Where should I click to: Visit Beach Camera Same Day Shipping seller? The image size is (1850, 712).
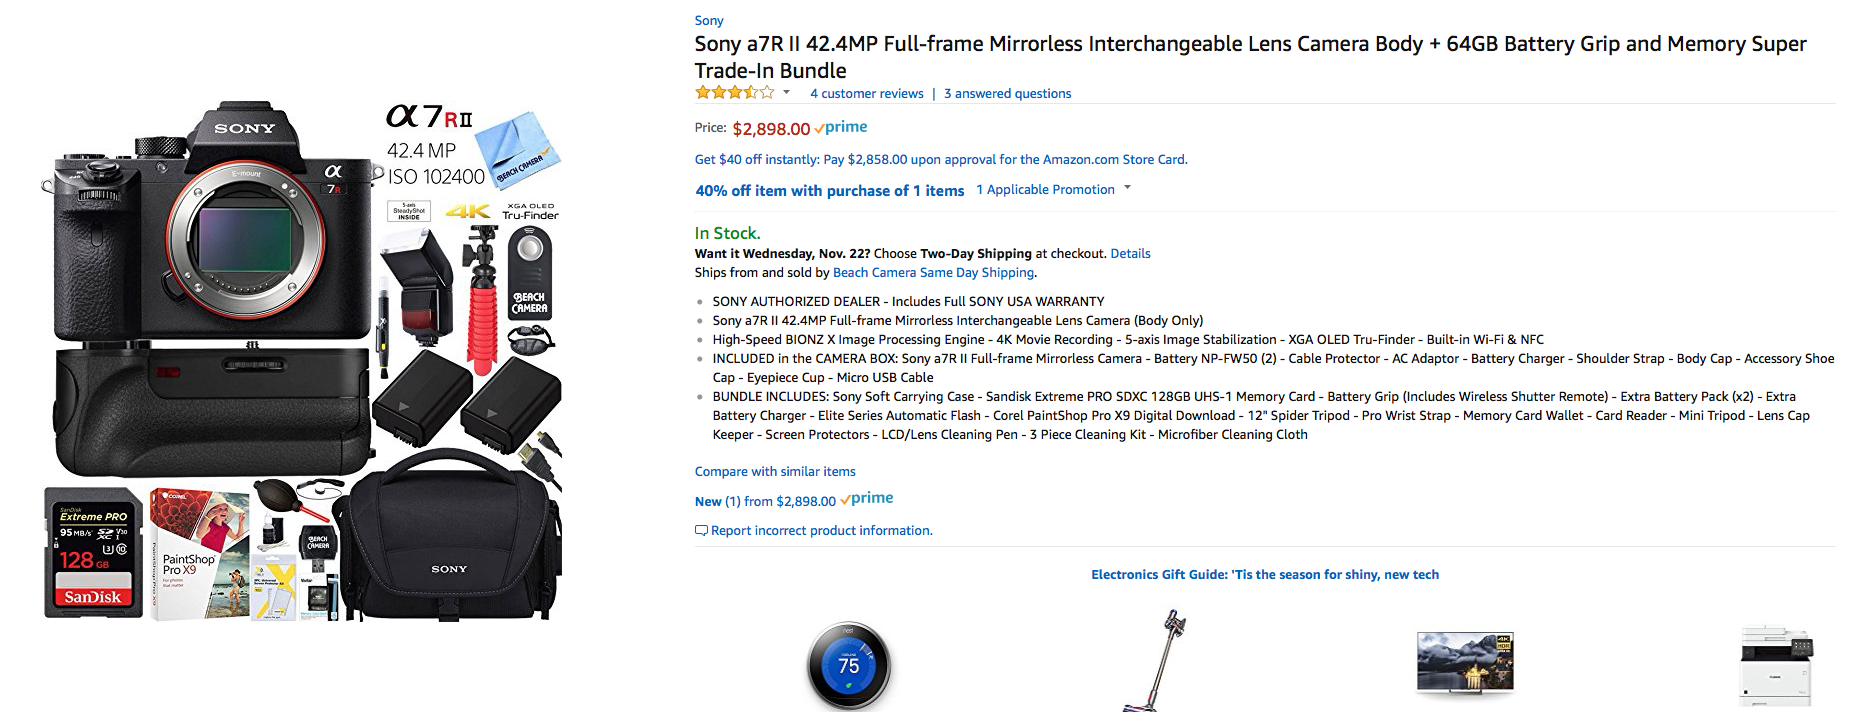(x=933, y=272)
